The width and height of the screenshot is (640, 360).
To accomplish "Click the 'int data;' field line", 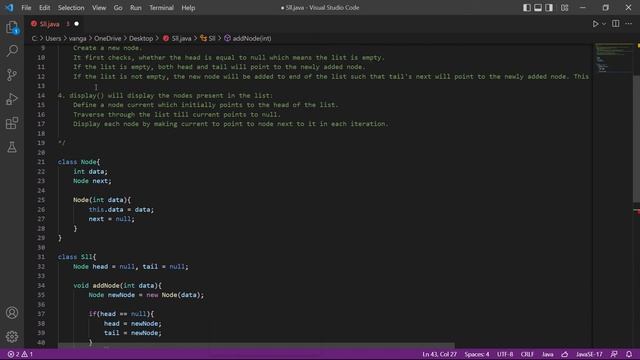I will pos(90,171).
